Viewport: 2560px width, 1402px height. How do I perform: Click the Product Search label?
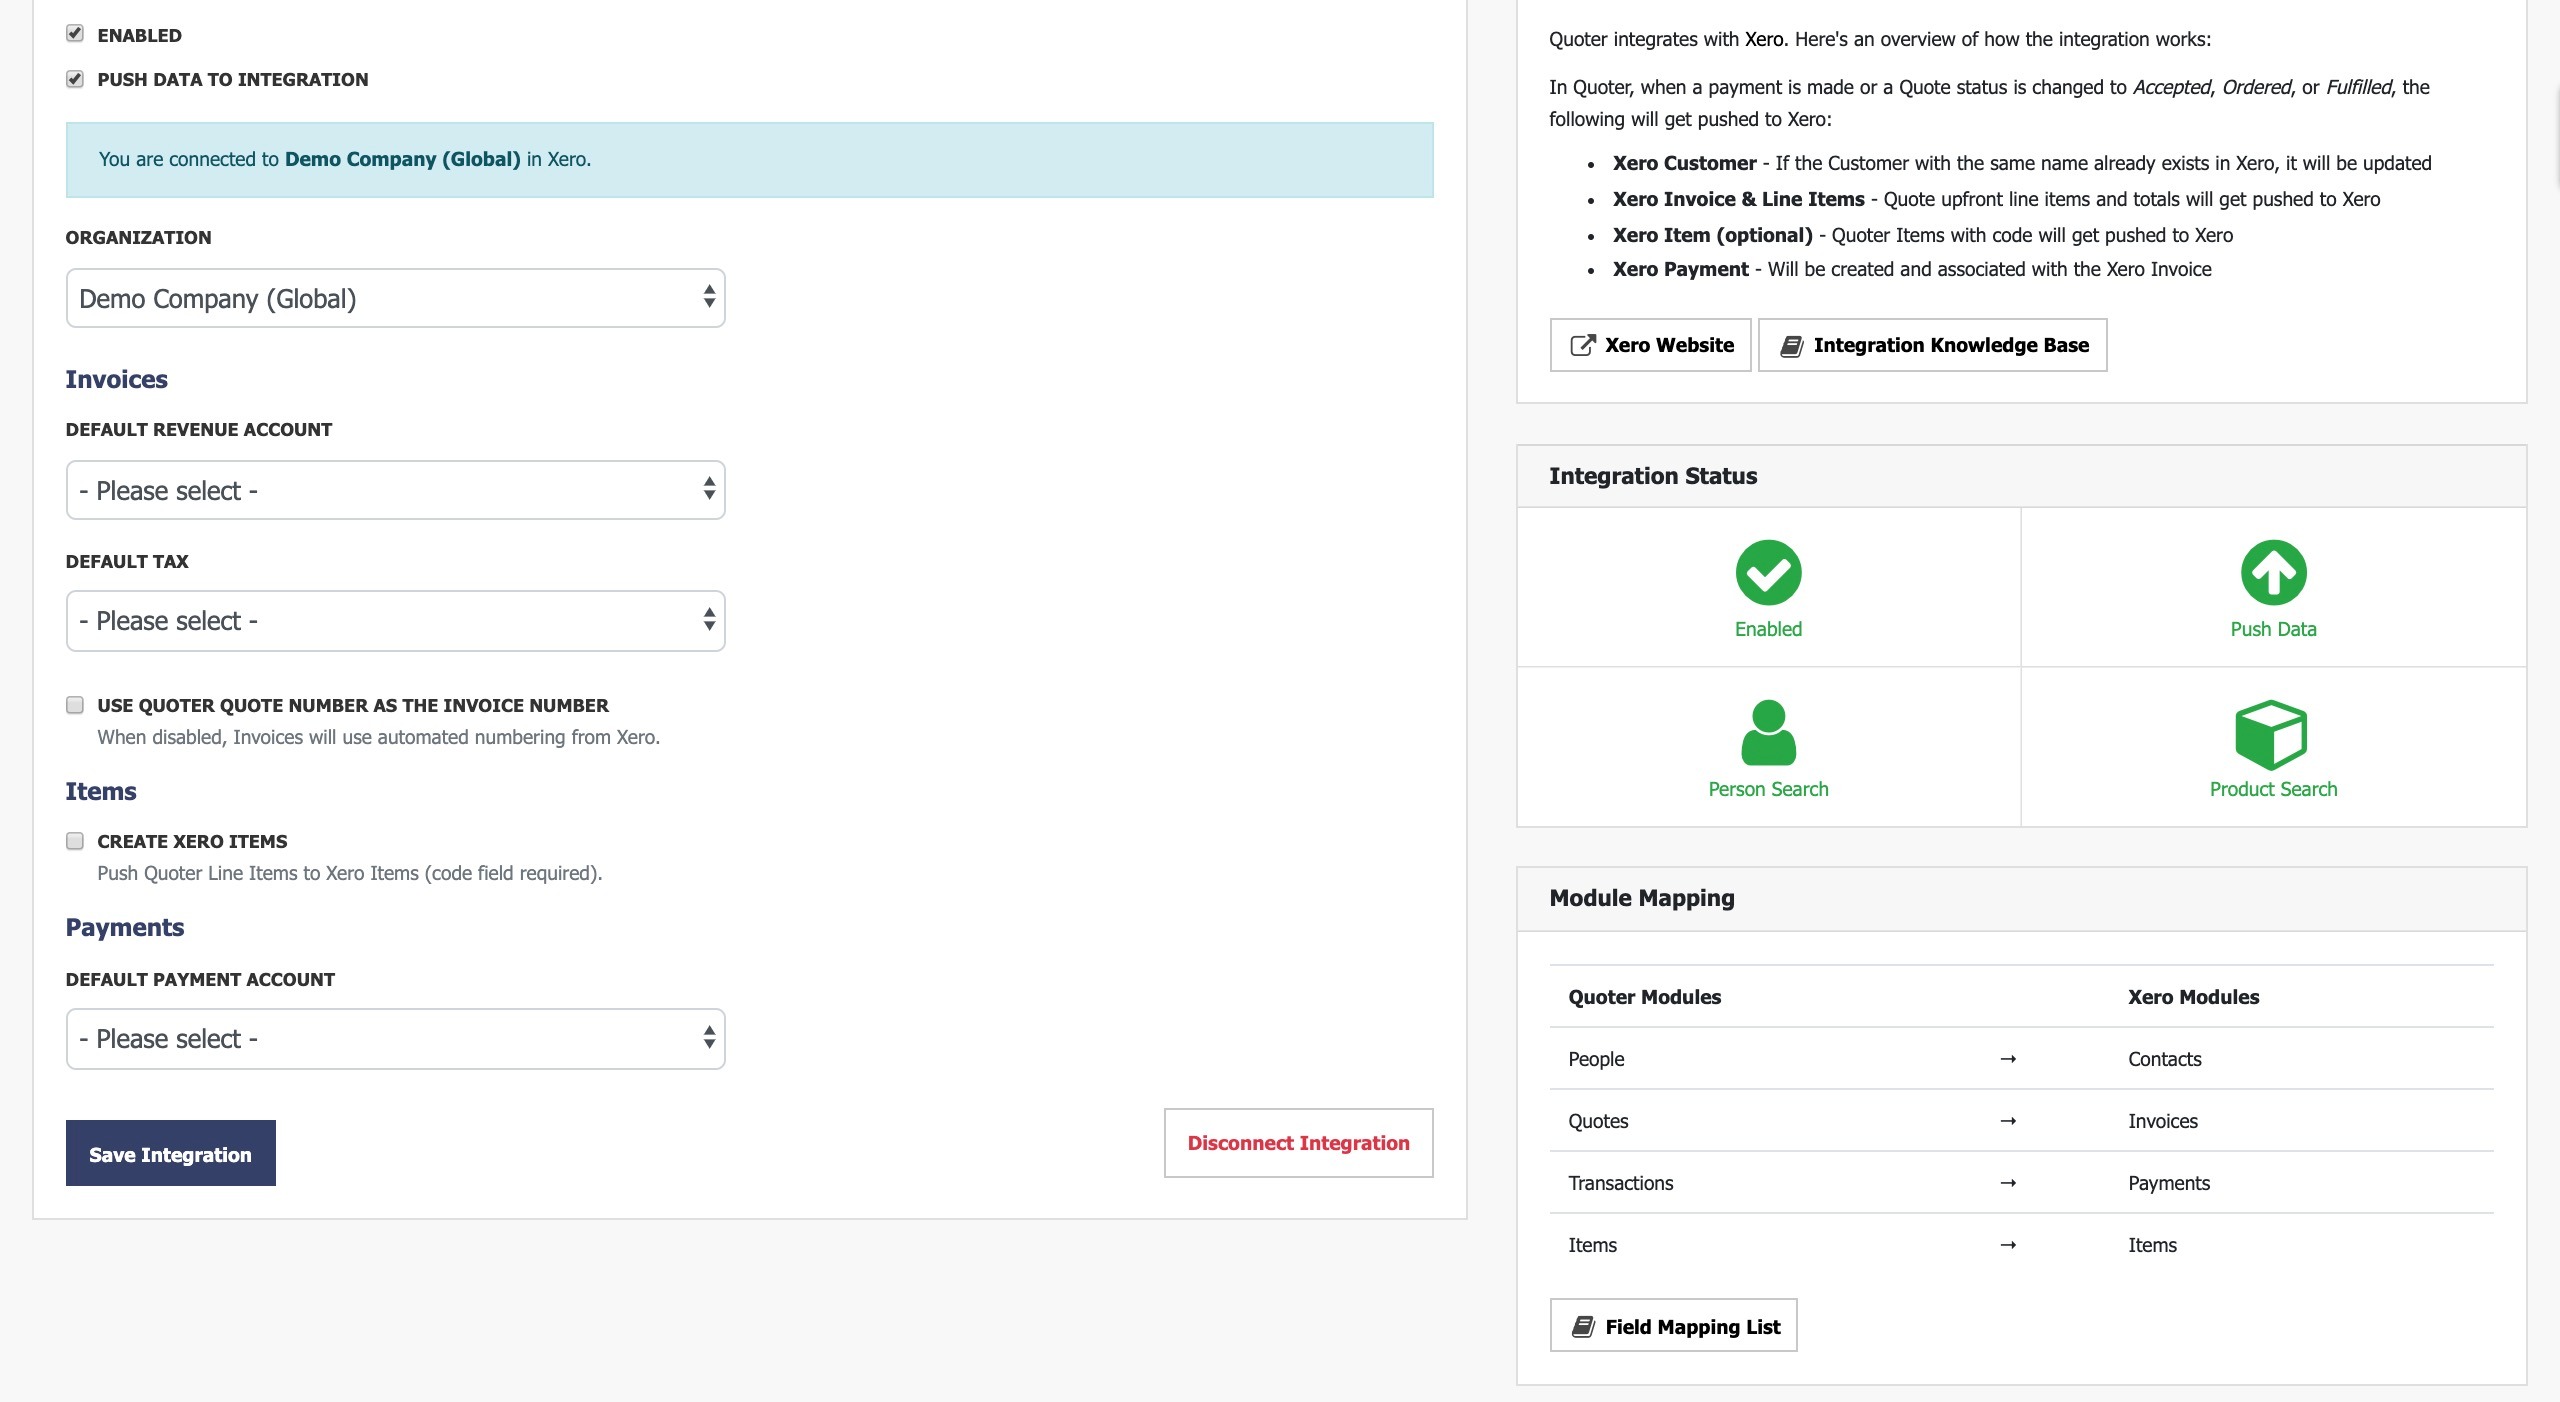(x=2273, y=789)
